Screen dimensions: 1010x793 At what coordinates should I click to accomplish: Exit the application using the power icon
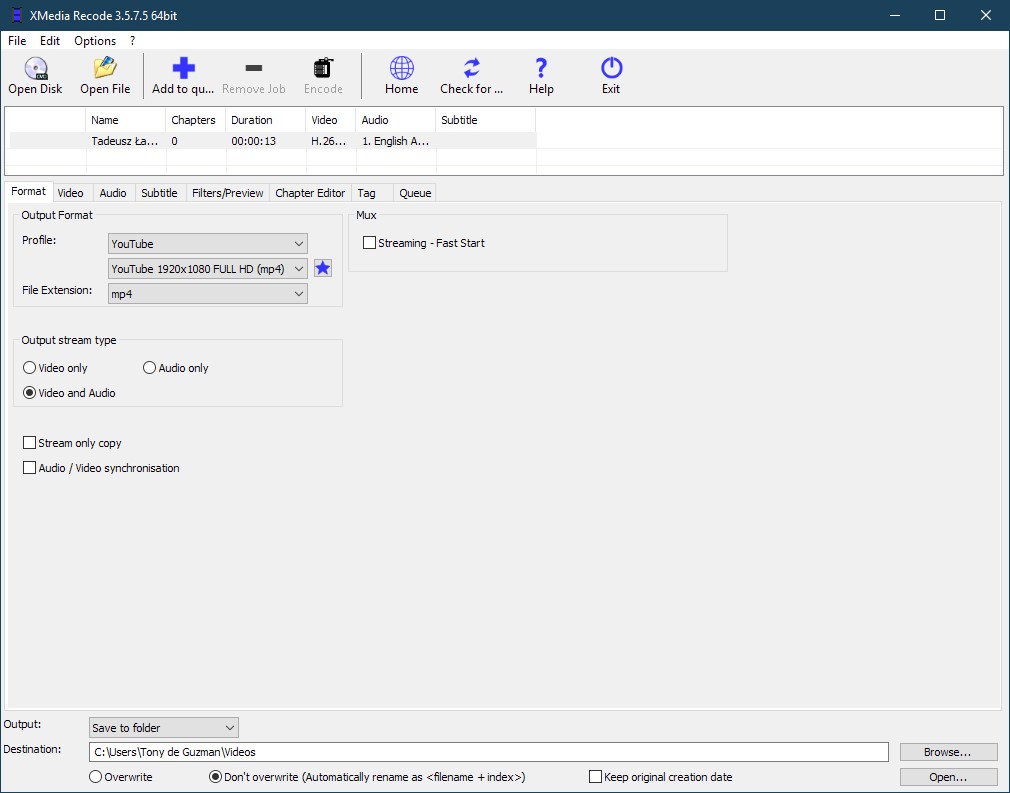click(610, 75)
